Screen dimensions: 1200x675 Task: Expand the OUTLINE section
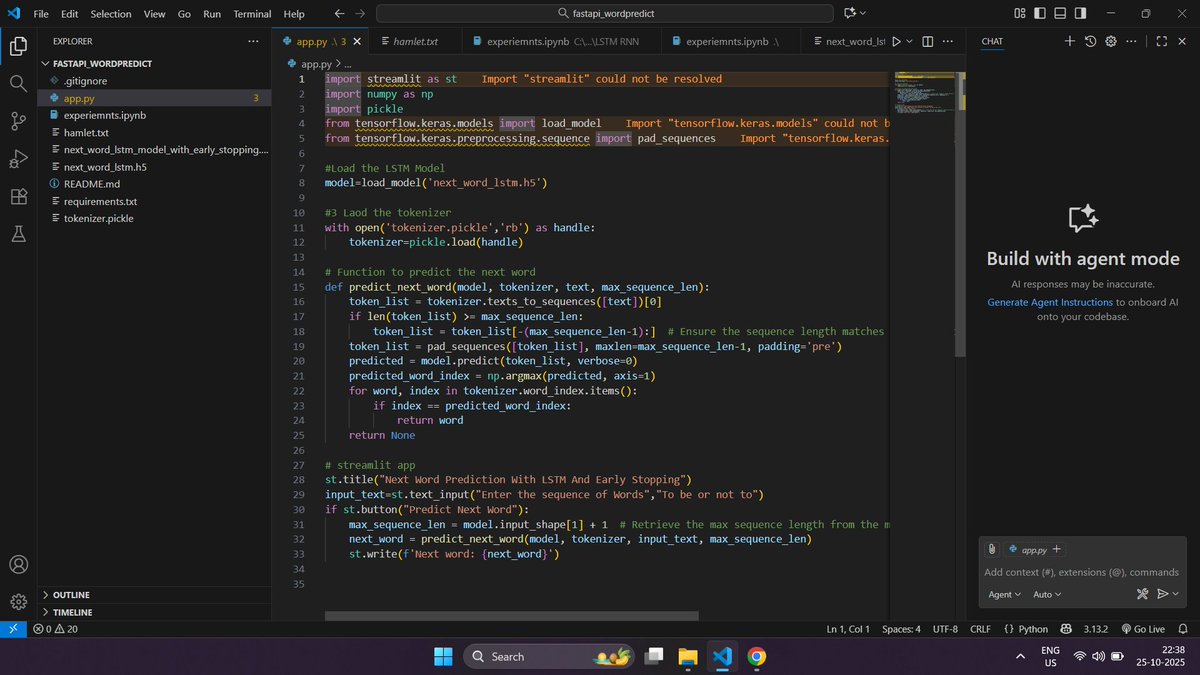pos(154,595)
